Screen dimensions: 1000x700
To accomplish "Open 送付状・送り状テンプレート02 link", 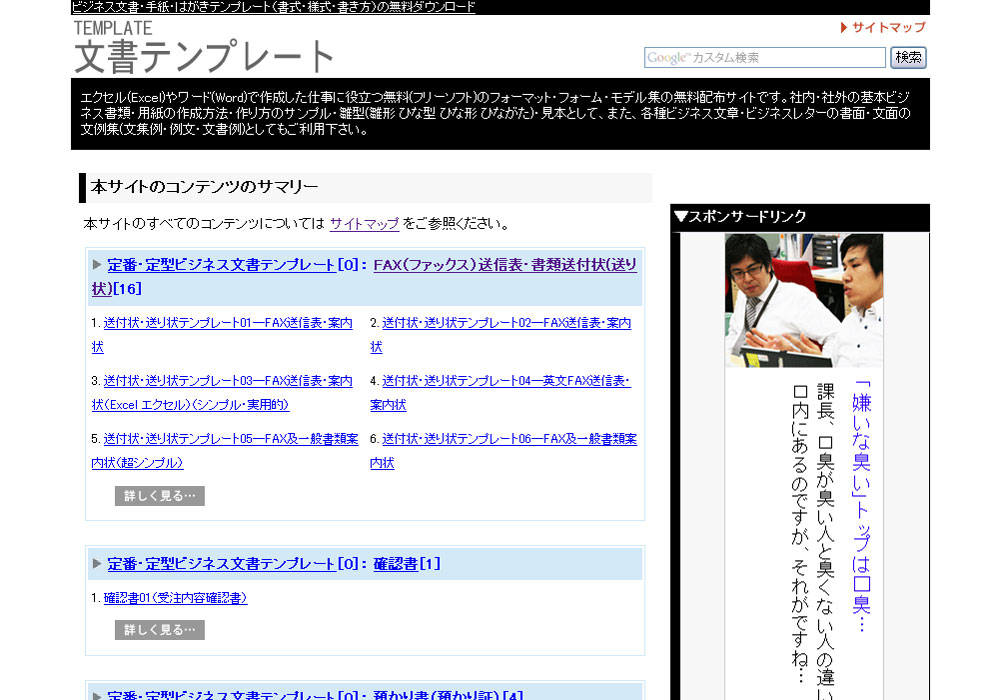I will pos(506,323).
